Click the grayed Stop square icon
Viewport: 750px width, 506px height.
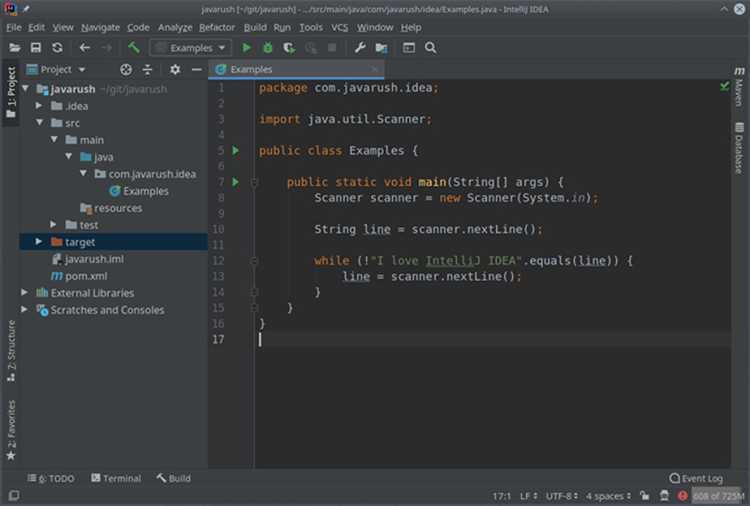332,47
